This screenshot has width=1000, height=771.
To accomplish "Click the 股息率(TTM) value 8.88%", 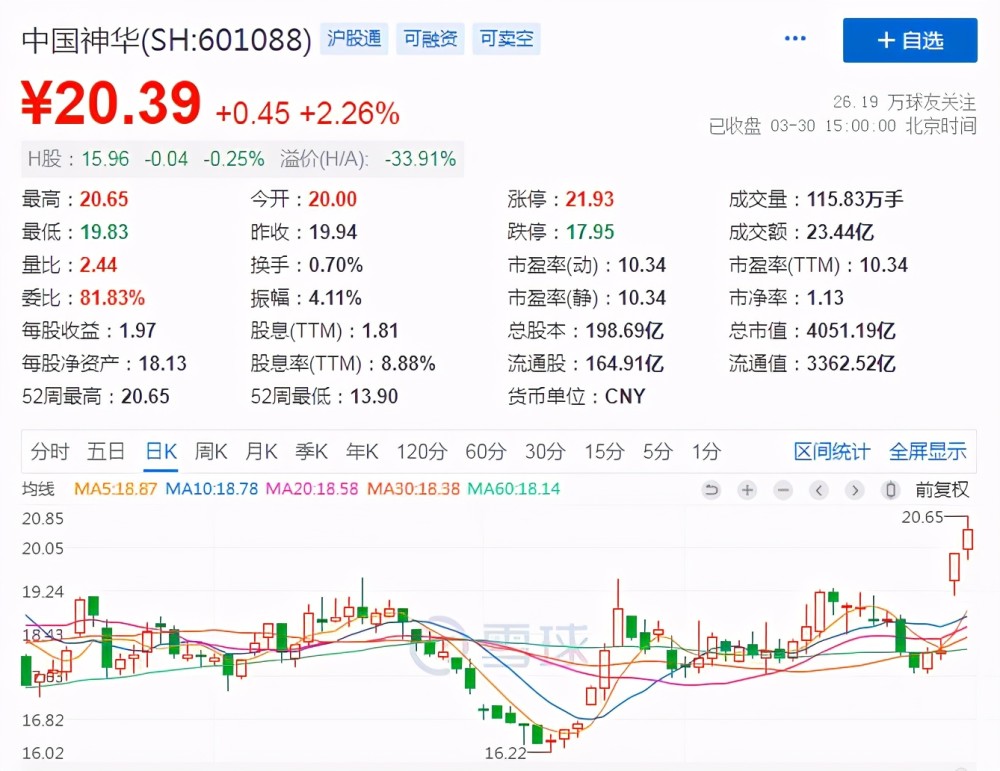I will coord(408,364).
